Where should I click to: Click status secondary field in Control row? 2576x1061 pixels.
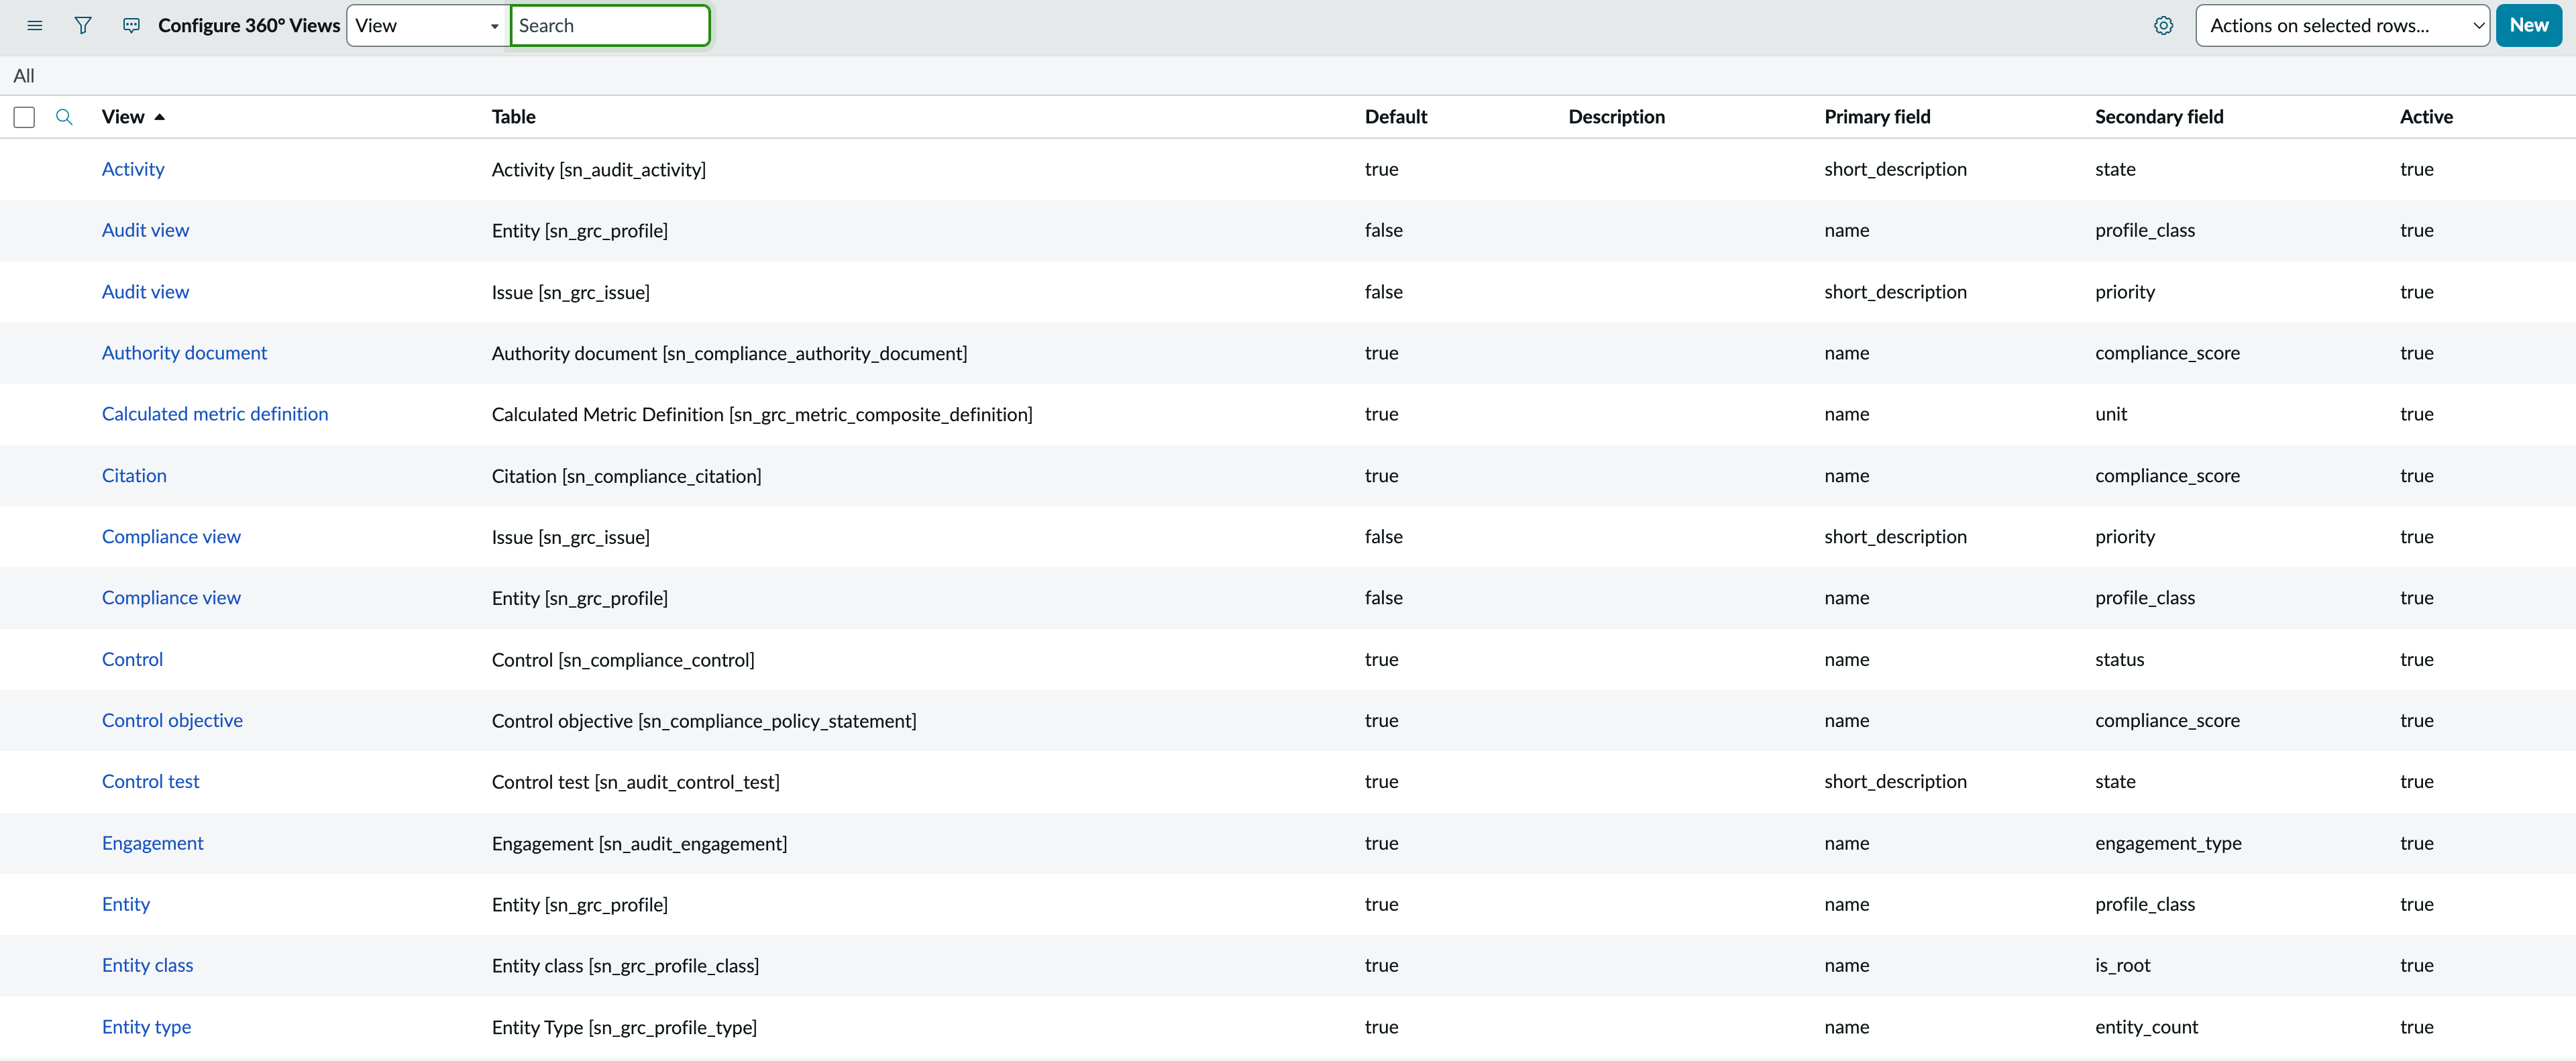click(x=2119, y=660)
